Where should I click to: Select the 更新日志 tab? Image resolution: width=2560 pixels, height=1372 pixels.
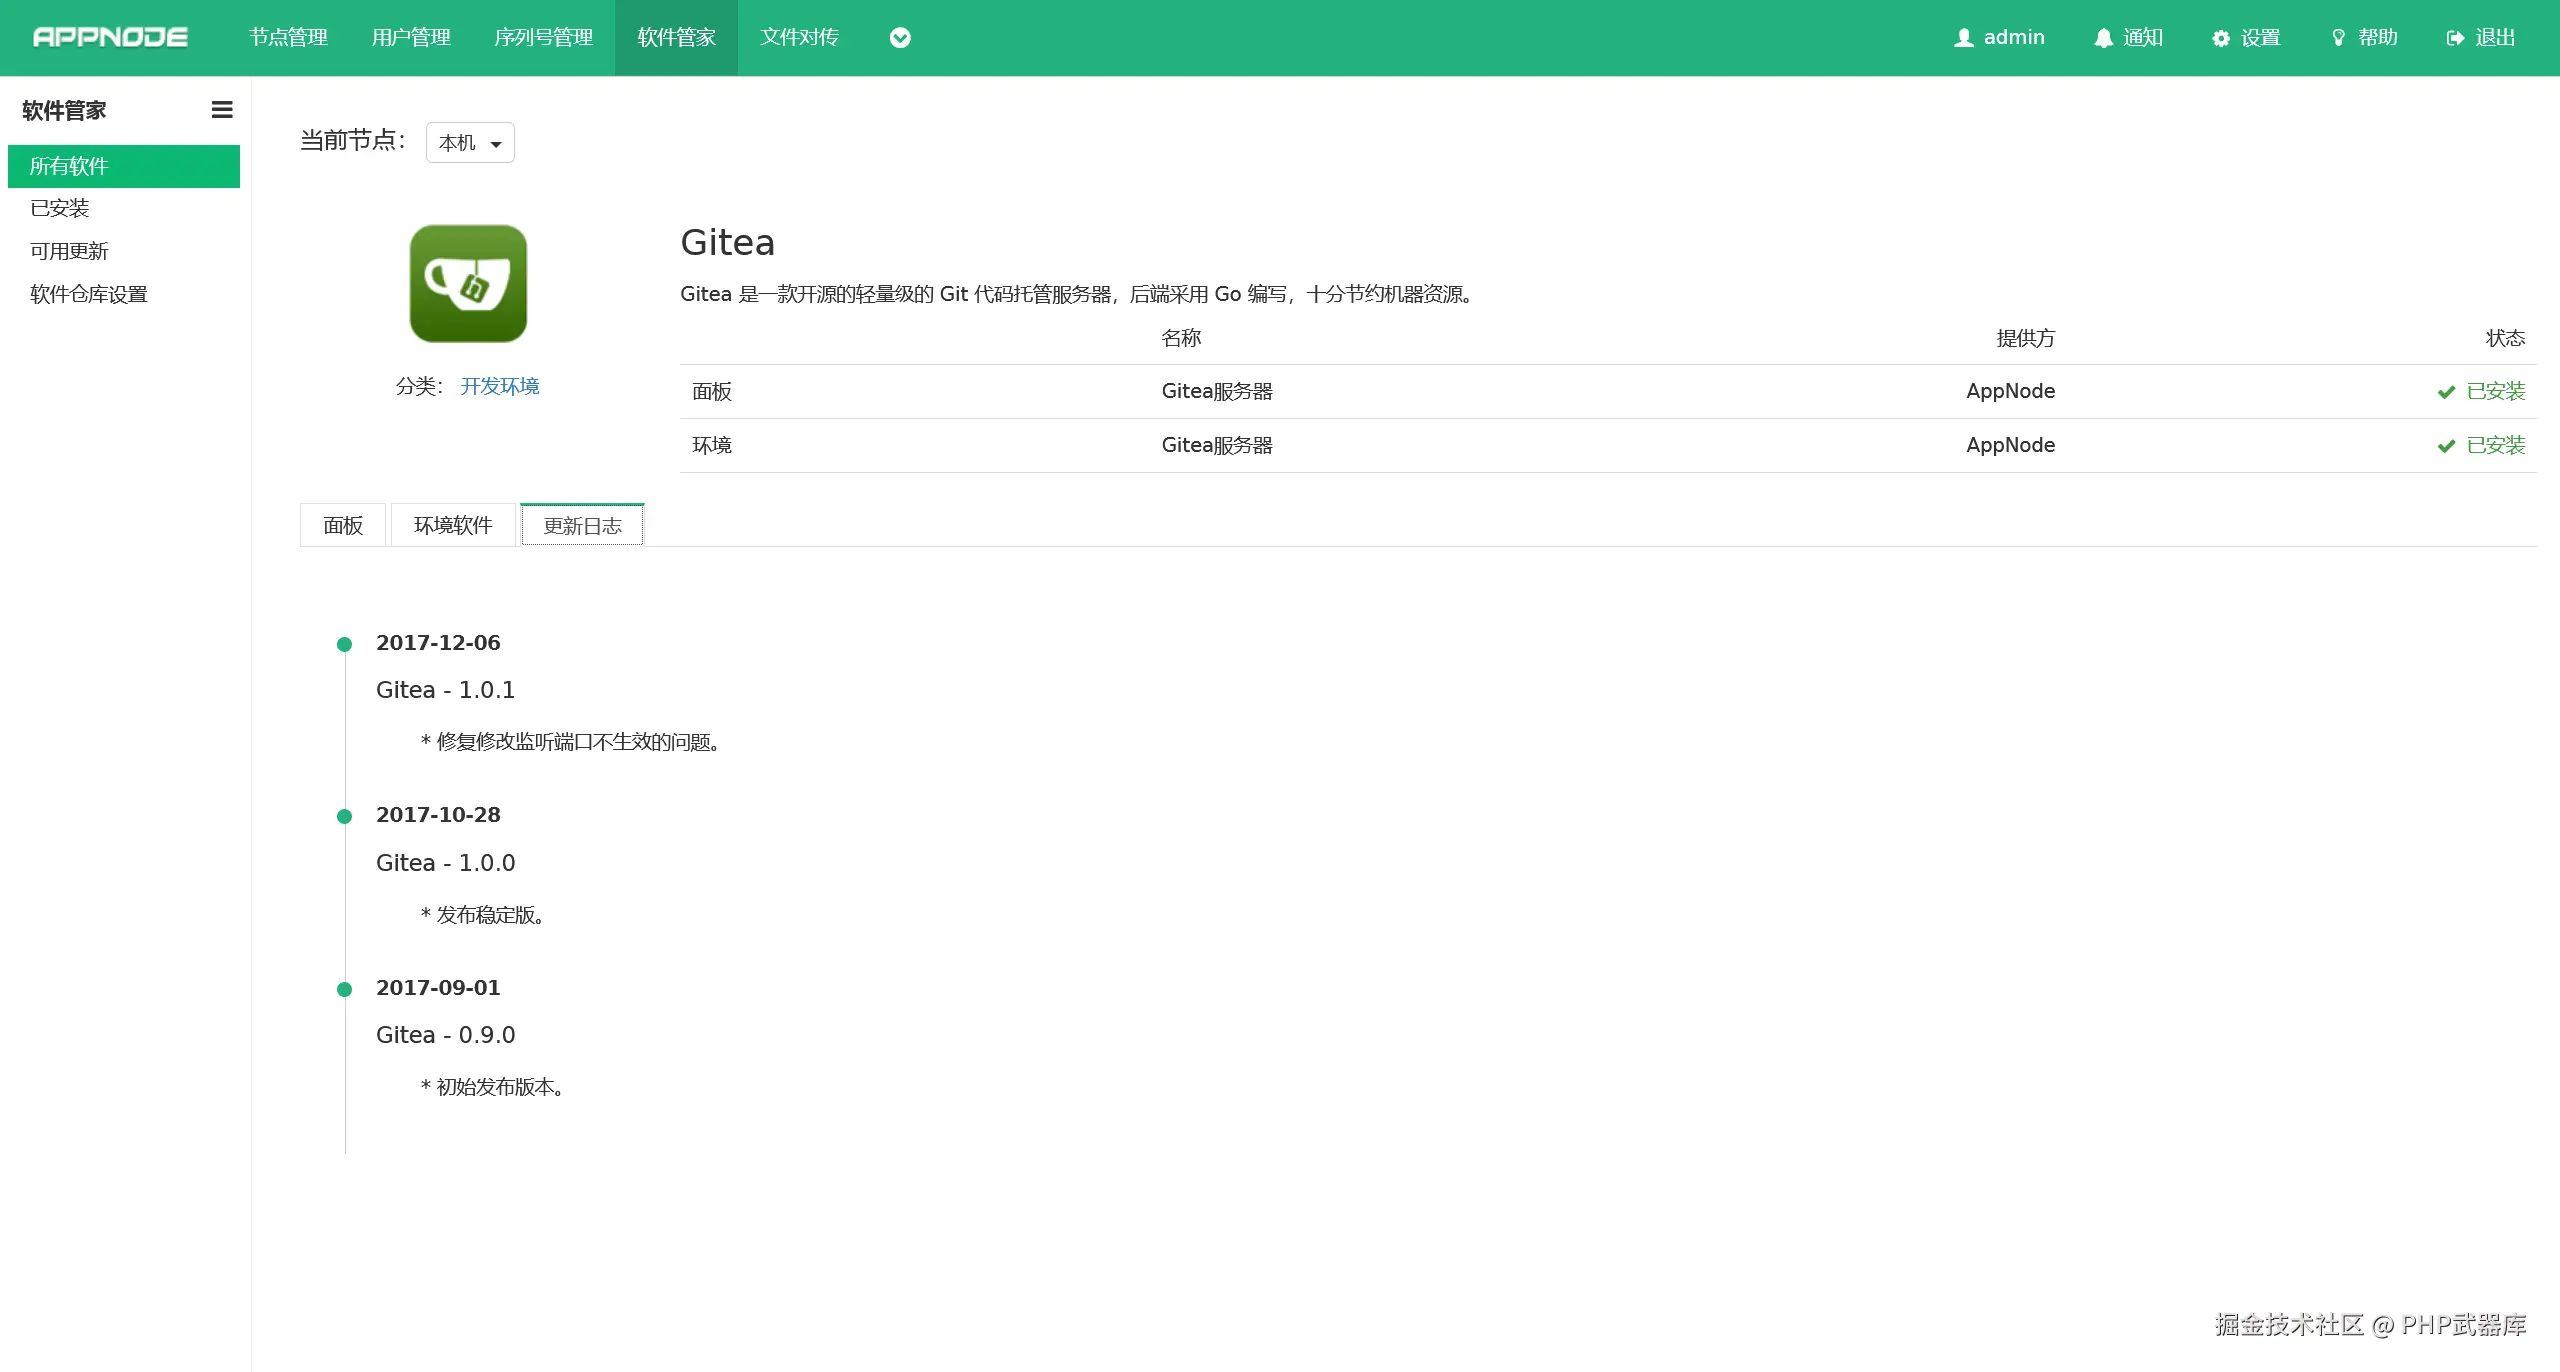click(582, 526)
